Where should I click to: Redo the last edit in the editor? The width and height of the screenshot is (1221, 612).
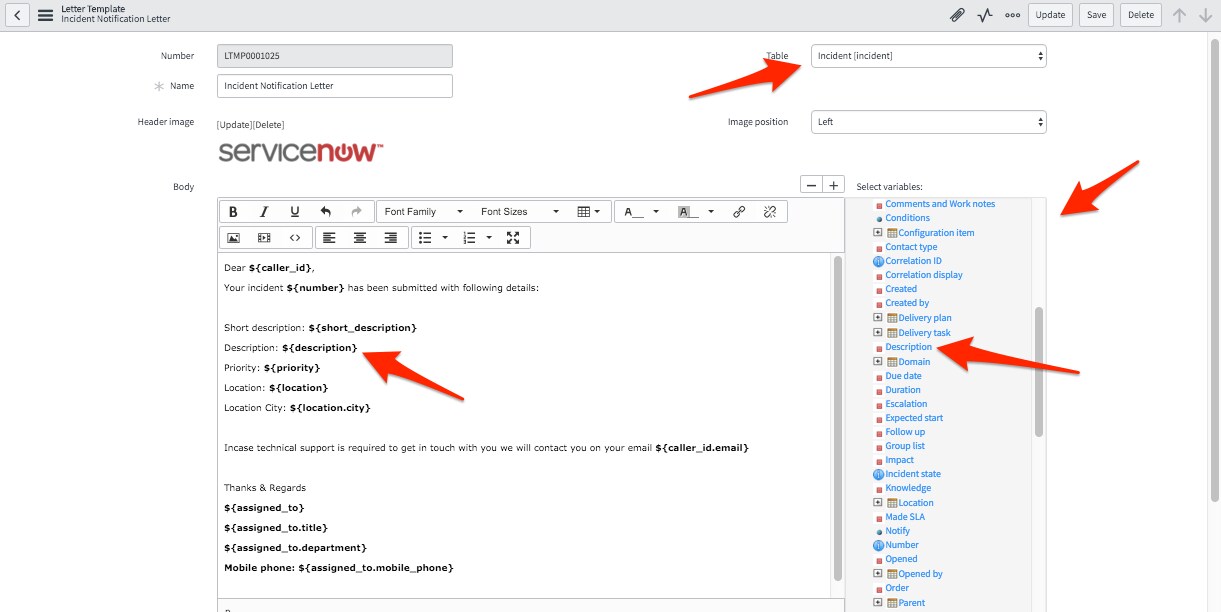tap(356, 212)
